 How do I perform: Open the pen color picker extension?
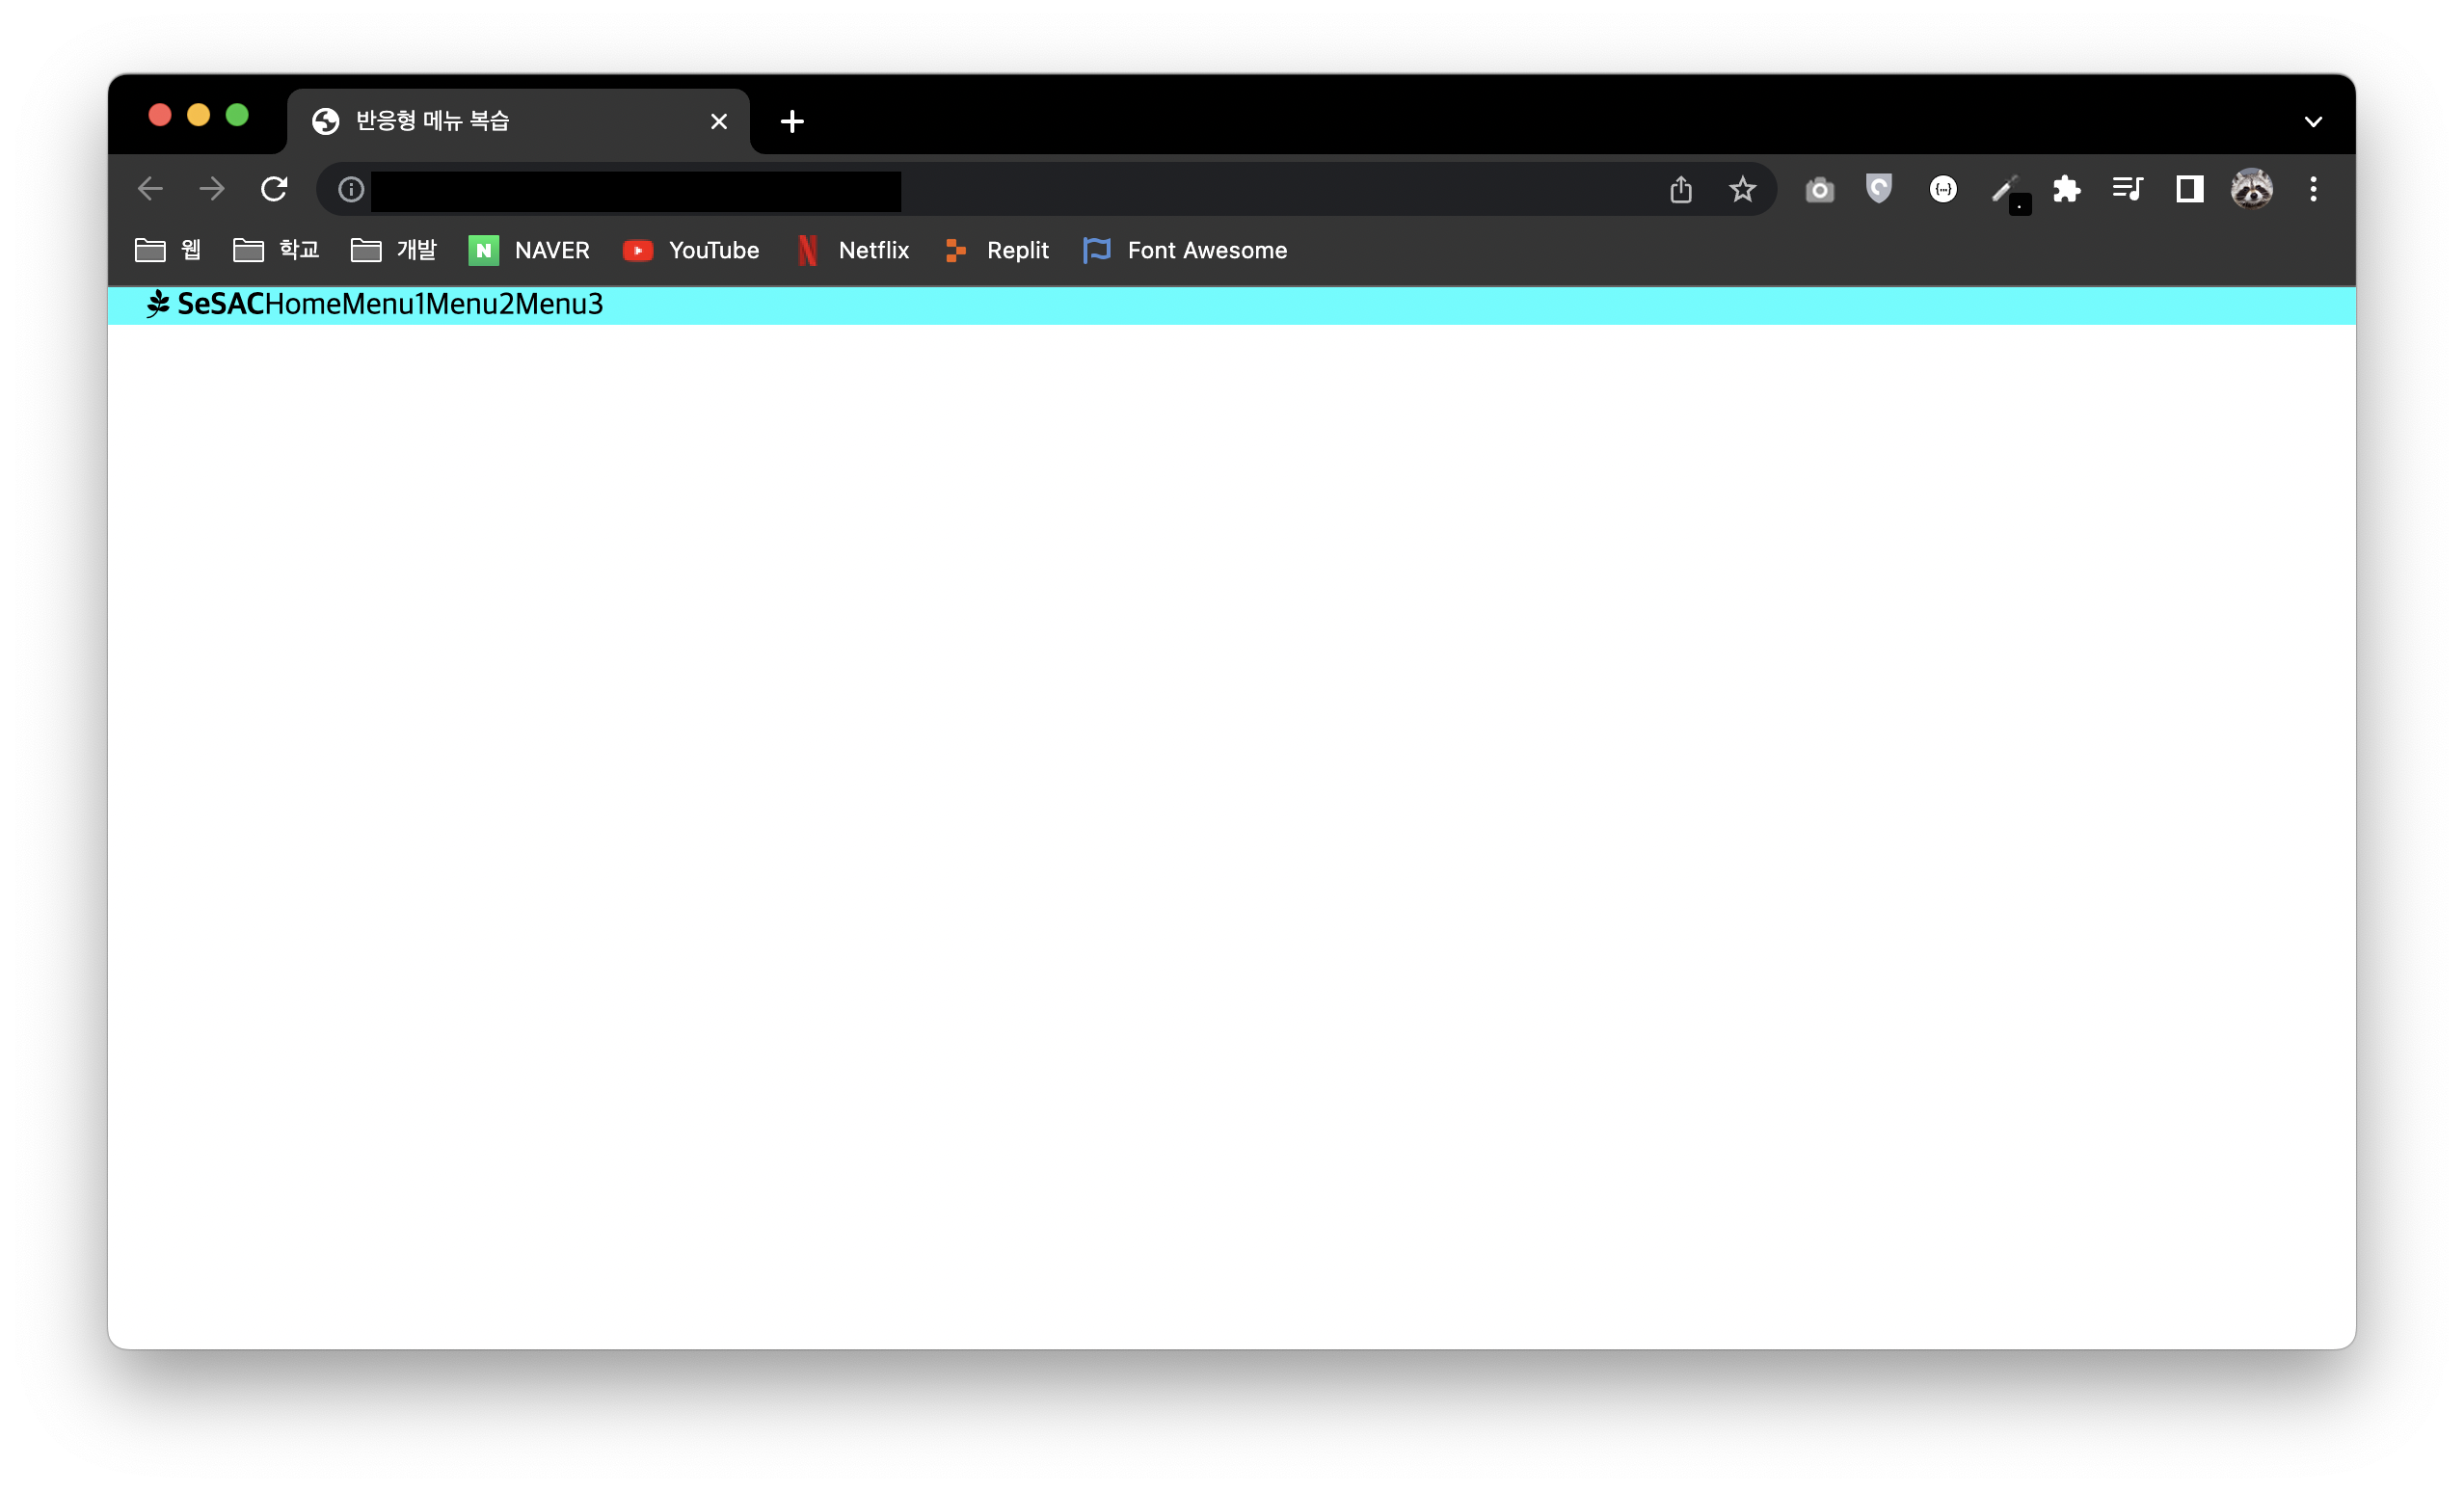tap(2008, 192)
